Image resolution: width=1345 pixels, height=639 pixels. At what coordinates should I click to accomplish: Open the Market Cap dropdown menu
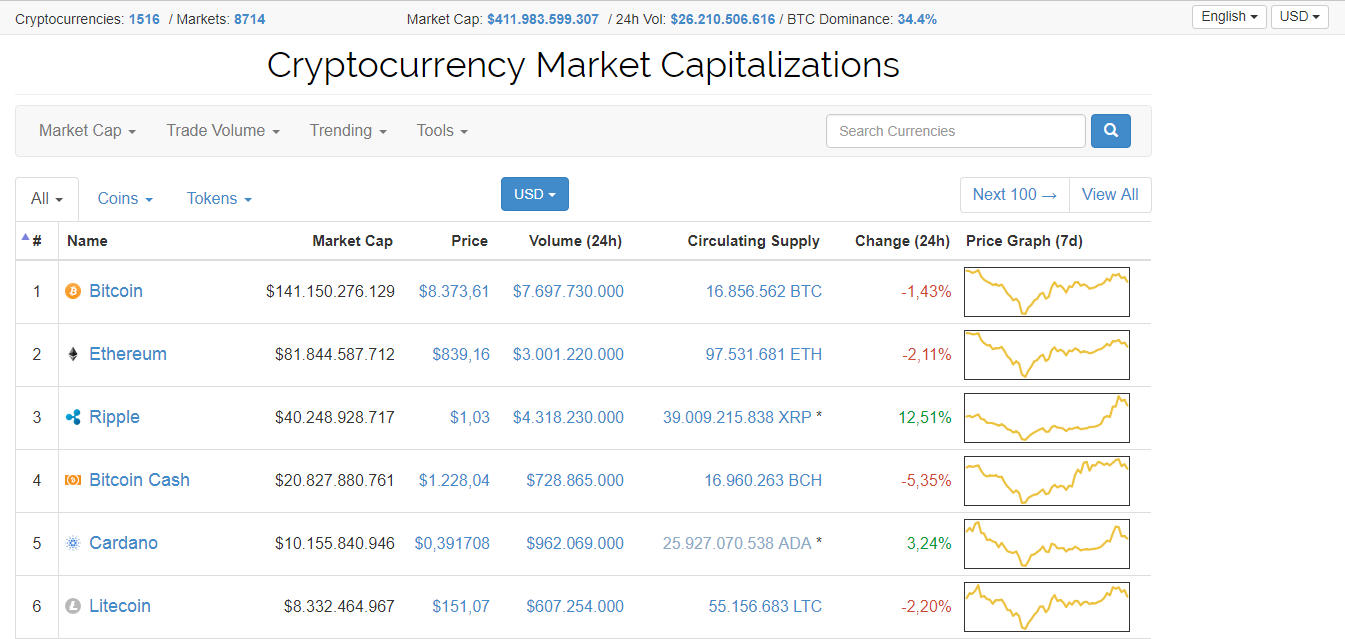[x=87, y=131]
